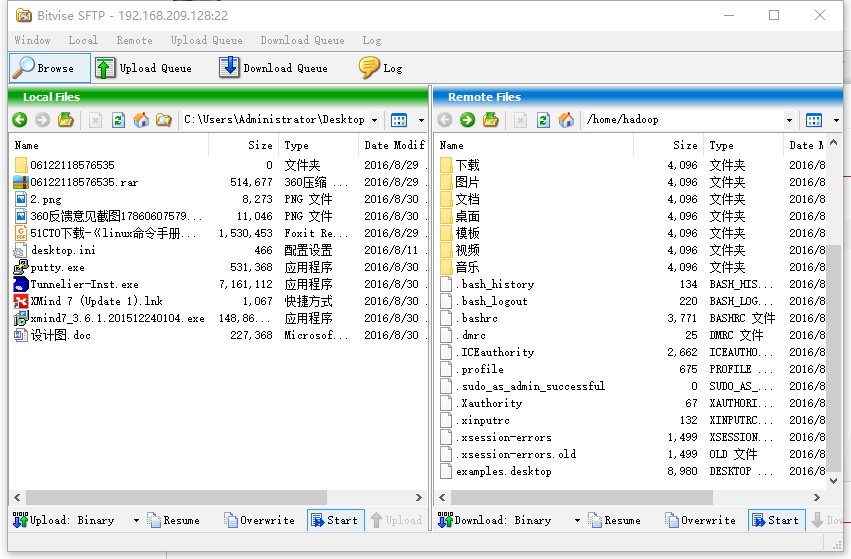This screenshot has height=559, width=851.
Task: Open the Download Queue toolbar button
Action: pos(274,68)
